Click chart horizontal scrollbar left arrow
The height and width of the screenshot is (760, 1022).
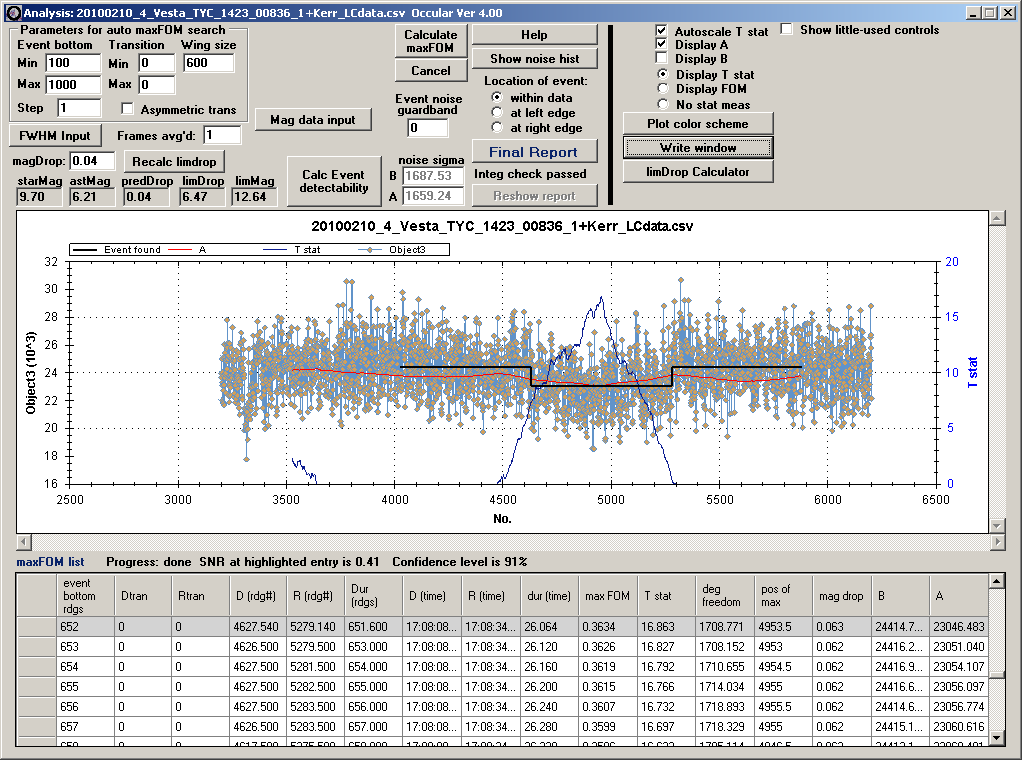pyautogui.click(x=23, y=541)
